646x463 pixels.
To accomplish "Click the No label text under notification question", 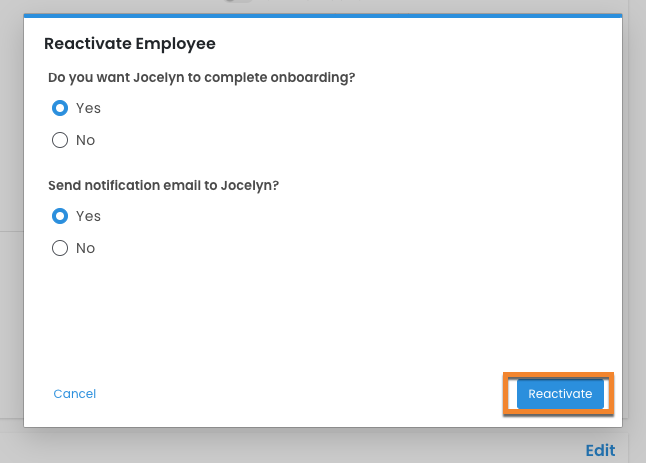I will point(86,248).
